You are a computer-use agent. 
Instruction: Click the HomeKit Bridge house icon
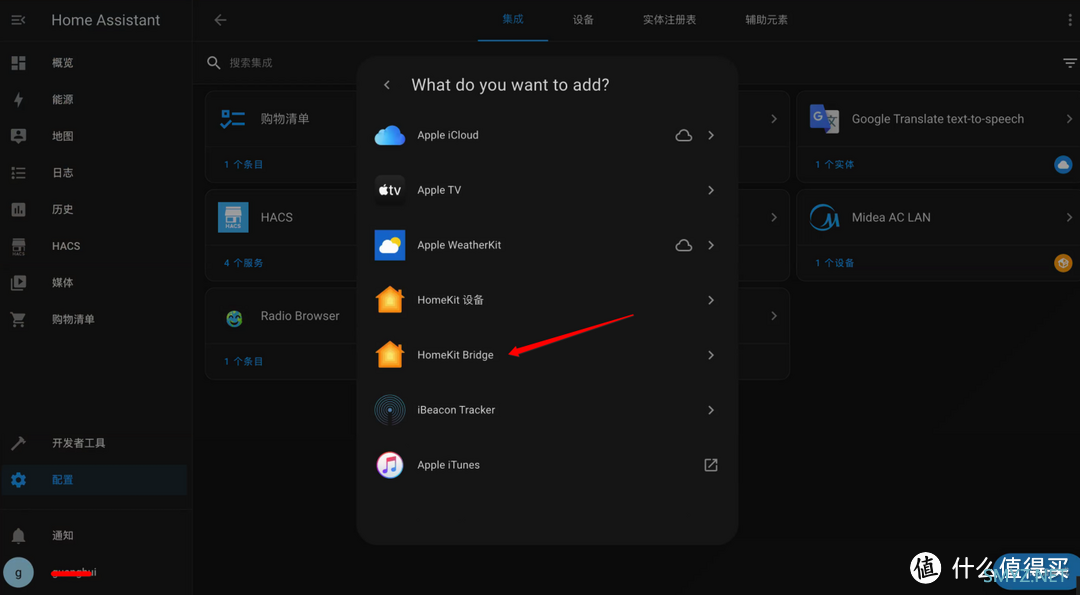[390, 355]
